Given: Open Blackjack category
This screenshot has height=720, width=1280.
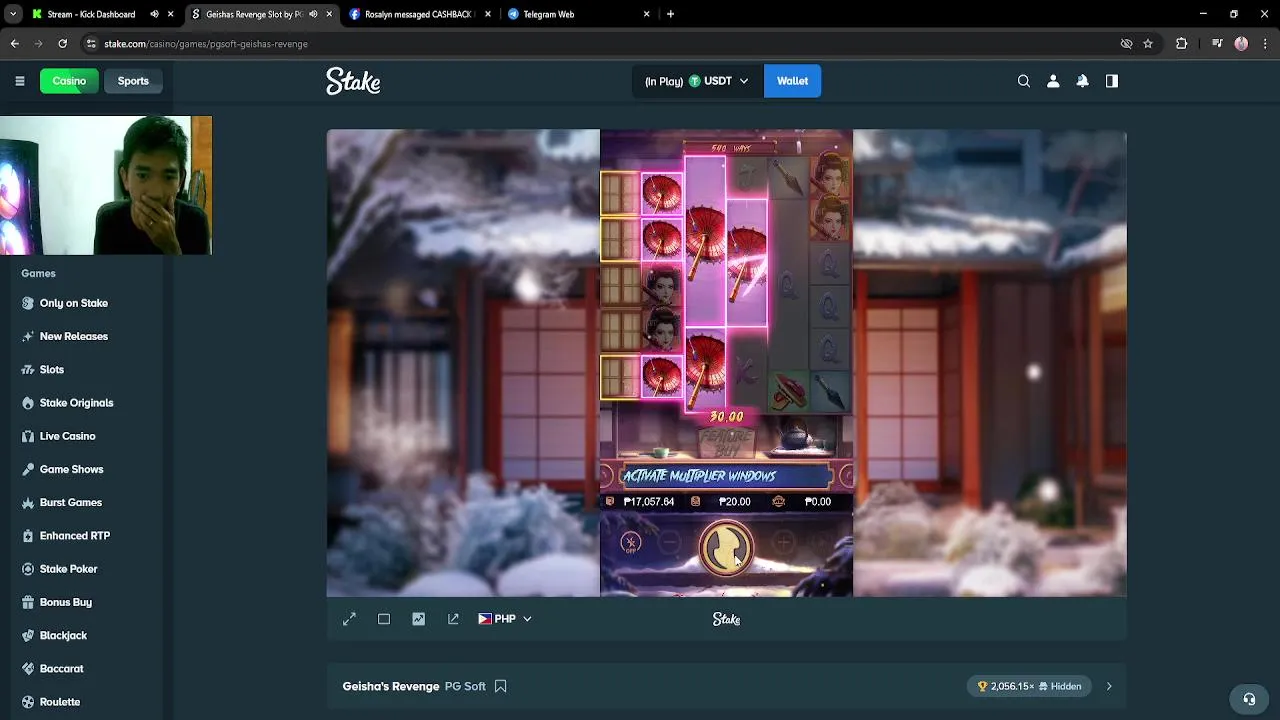Looking at the screenshot, I should coord(64,635).
